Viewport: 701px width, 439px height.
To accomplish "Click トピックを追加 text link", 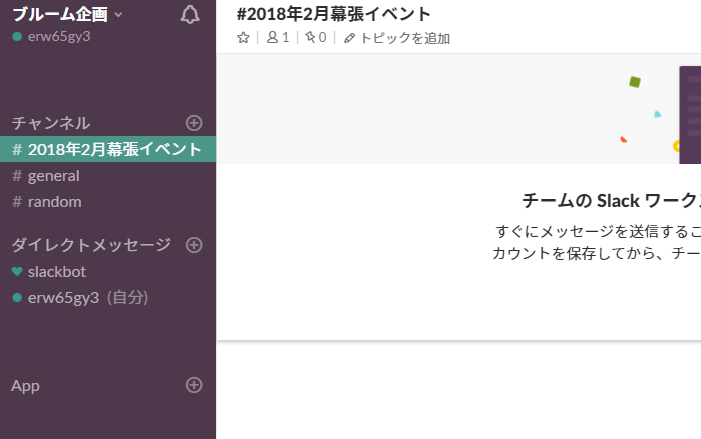I will (405, 38).
